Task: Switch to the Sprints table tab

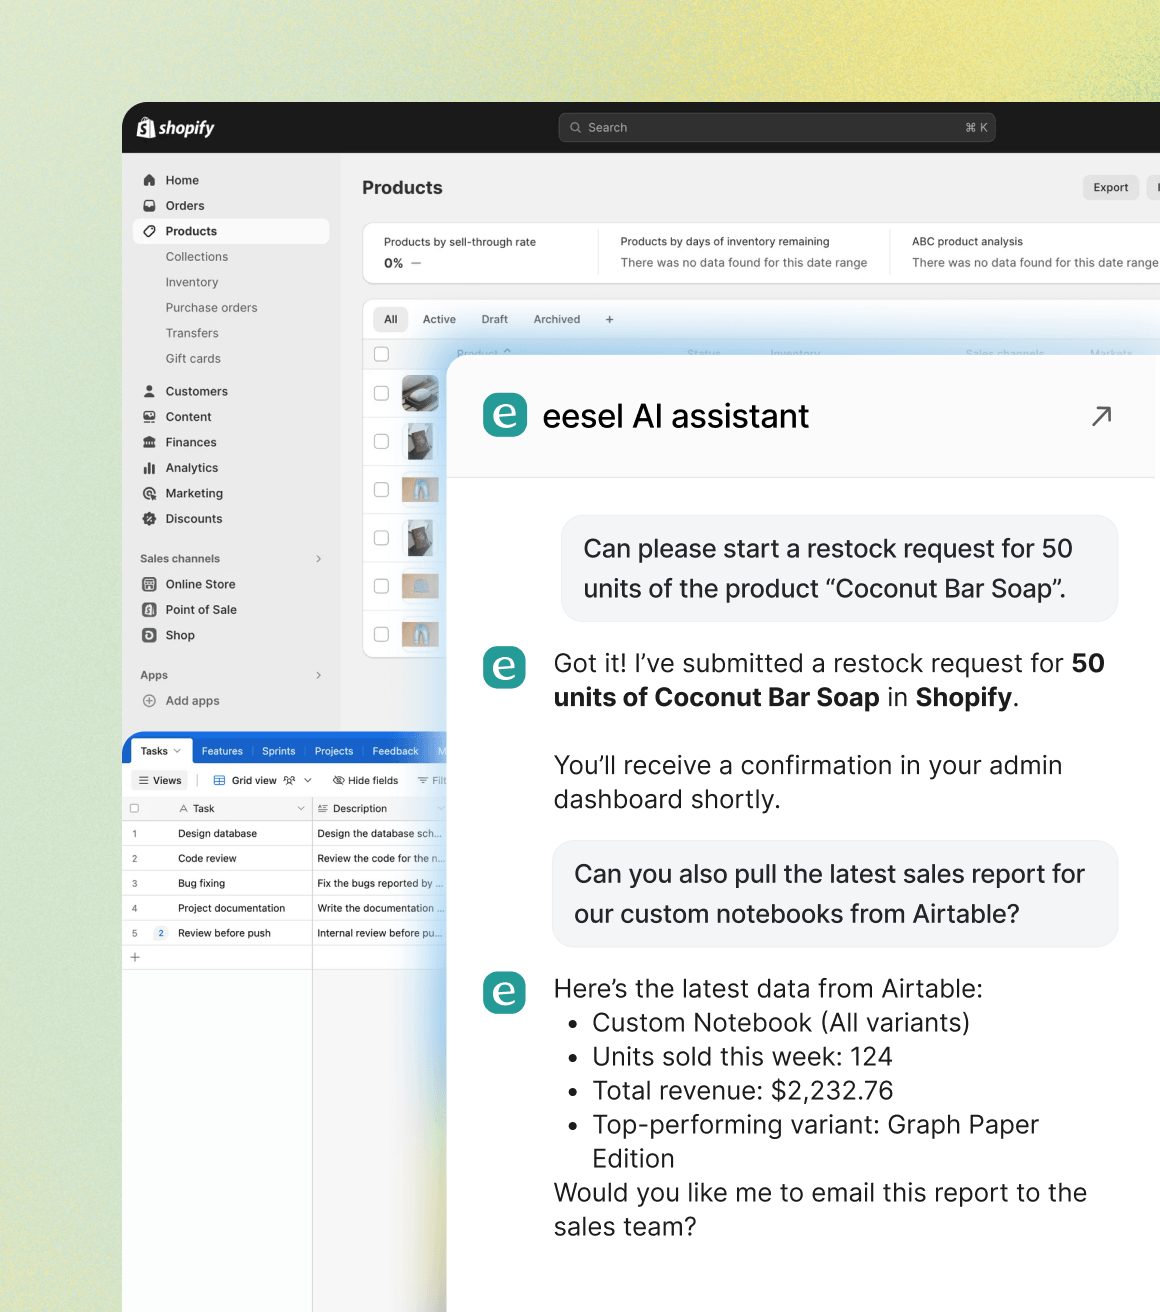Action: (278, 751)
